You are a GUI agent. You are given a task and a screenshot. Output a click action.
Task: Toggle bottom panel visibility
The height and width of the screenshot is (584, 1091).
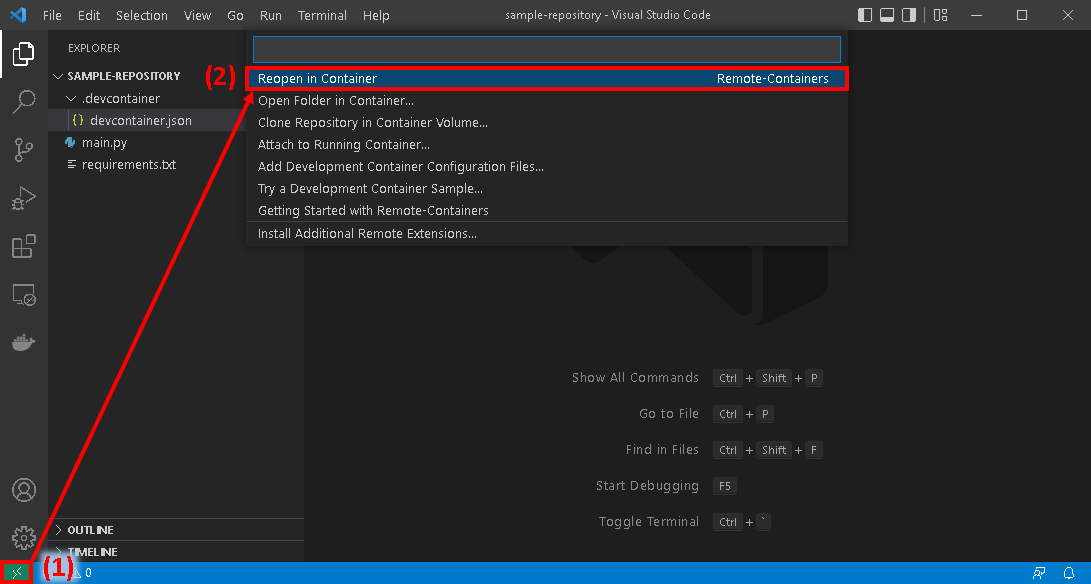(x=887, y=15)
